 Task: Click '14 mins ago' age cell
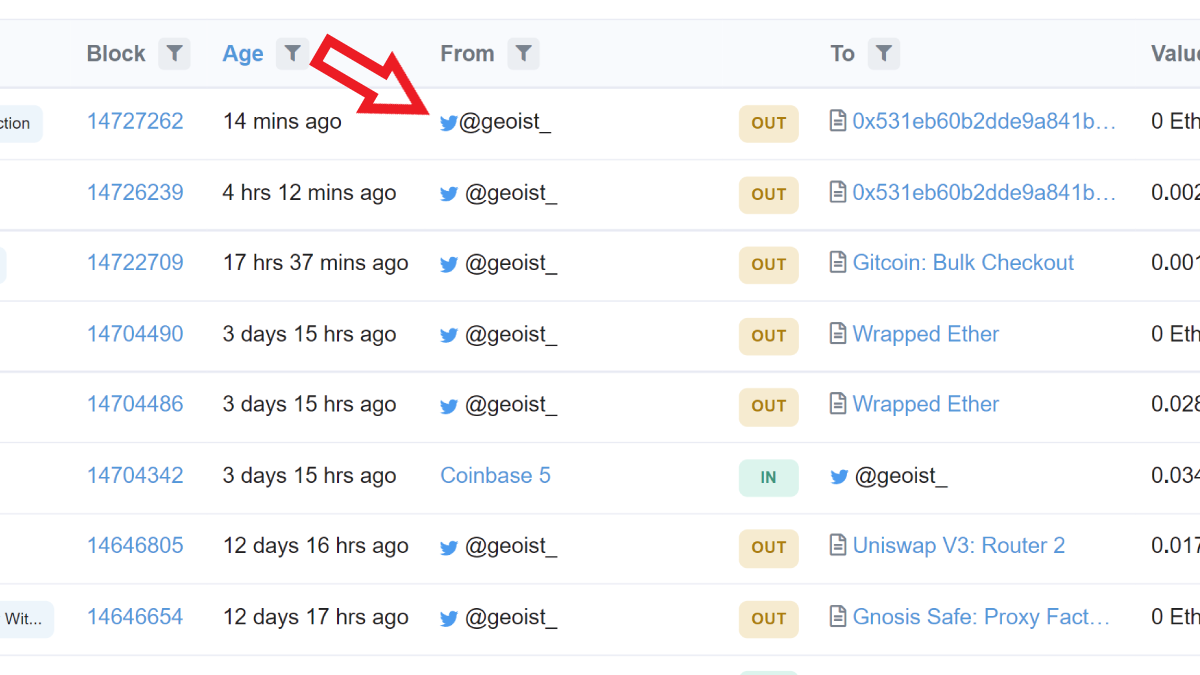coord(282,122)
